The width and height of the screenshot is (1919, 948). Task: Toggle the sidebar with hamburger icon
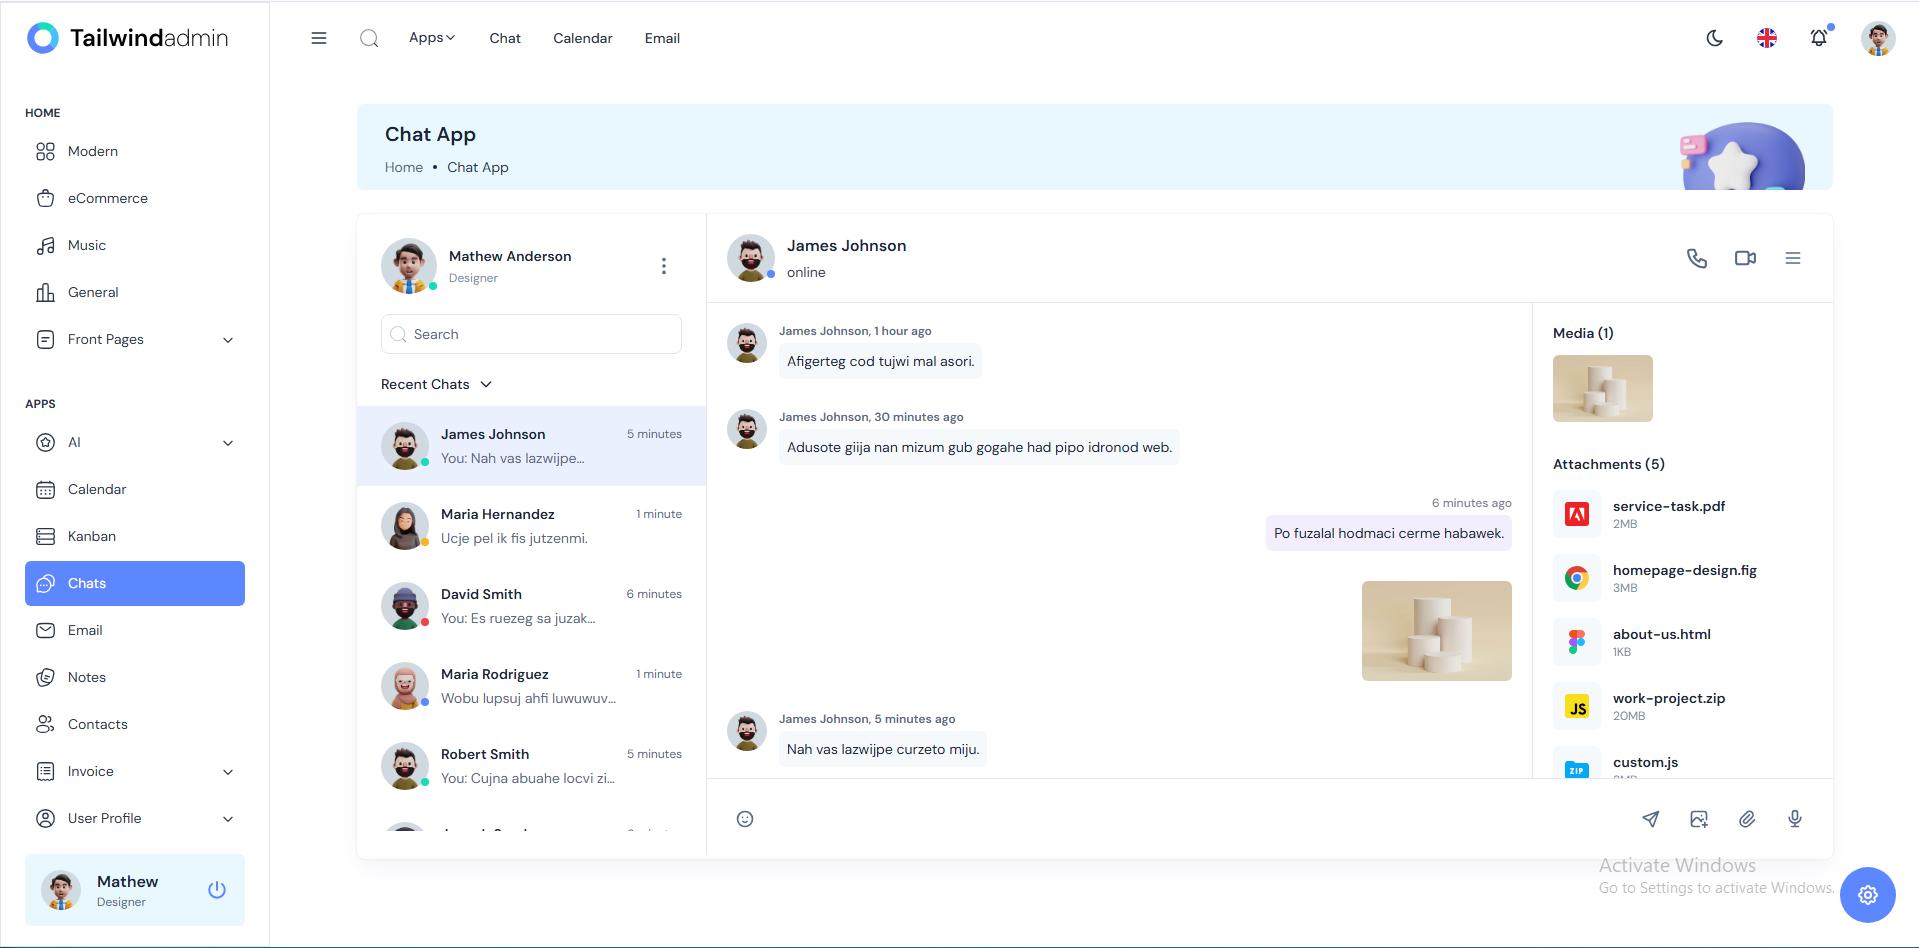(x=319, y=38)
